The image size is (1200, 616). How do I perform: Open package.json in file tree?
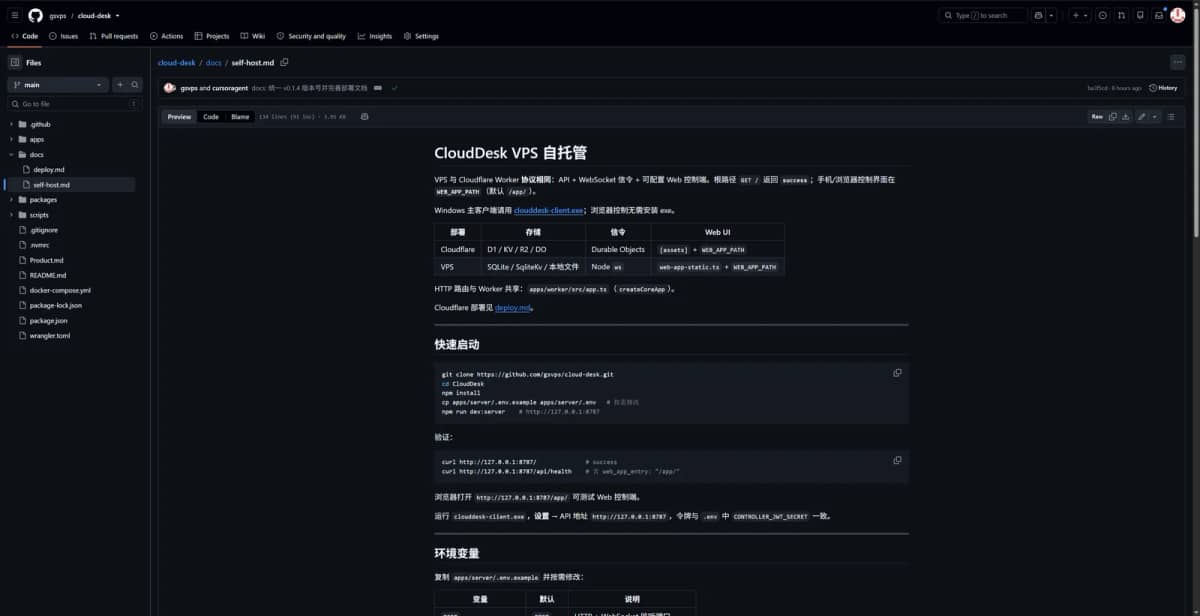(48, 320)
